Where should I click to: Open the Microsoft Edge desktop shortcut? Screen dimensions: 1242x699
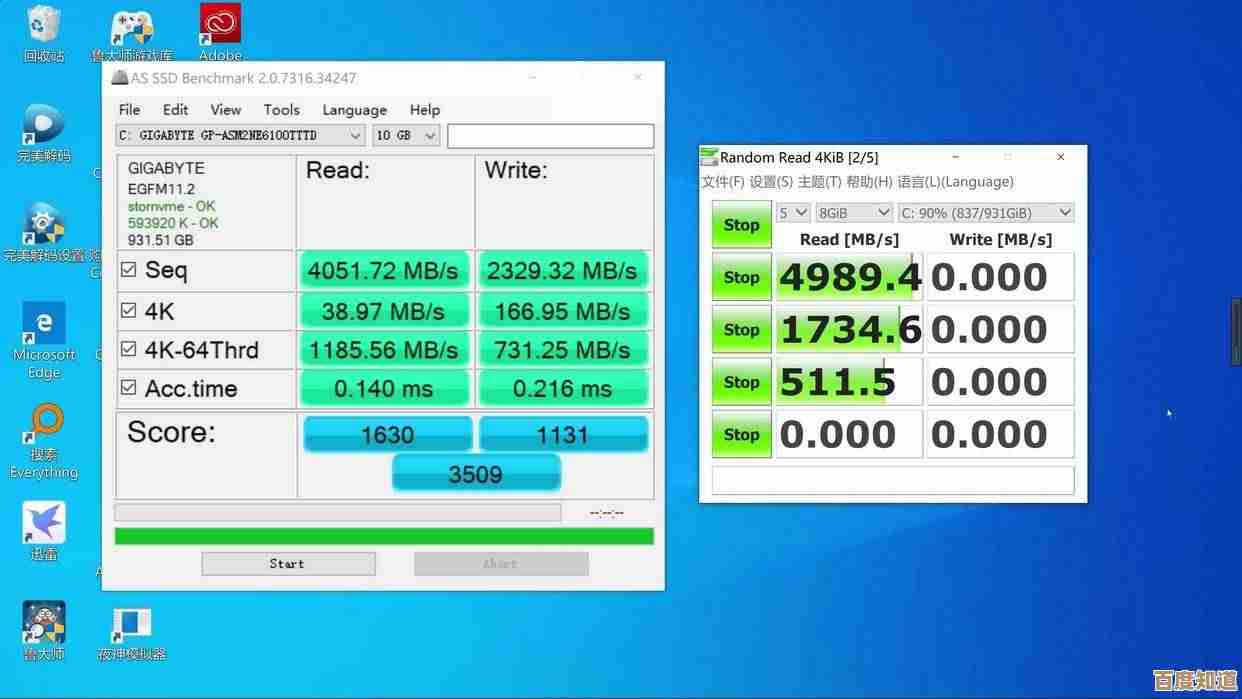[x=43, y=328]
